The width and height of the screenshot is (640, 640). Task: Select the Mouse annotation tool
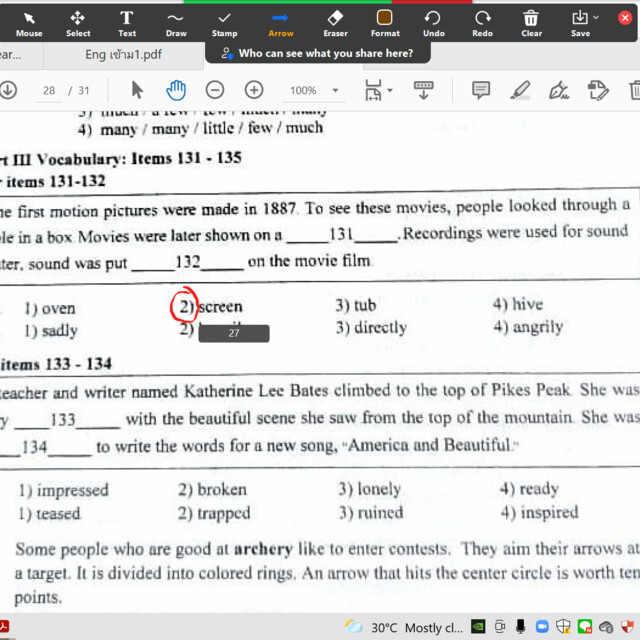pyautogui.click(x=29, y=23)
